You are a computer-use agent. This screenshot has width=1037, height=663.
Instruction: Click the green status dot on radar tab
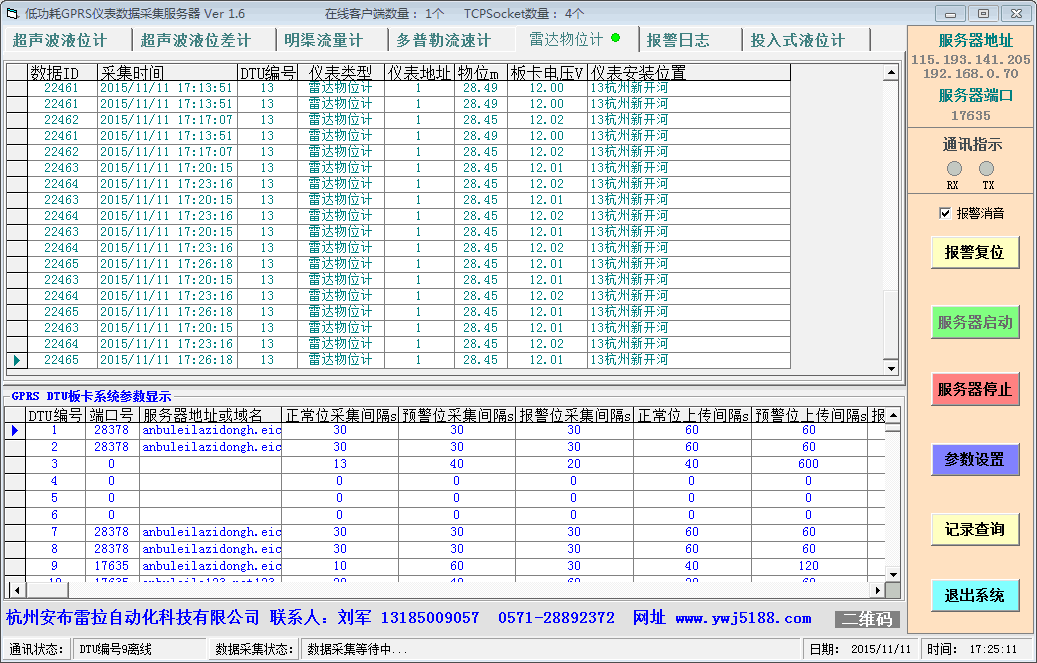[616, 39]
